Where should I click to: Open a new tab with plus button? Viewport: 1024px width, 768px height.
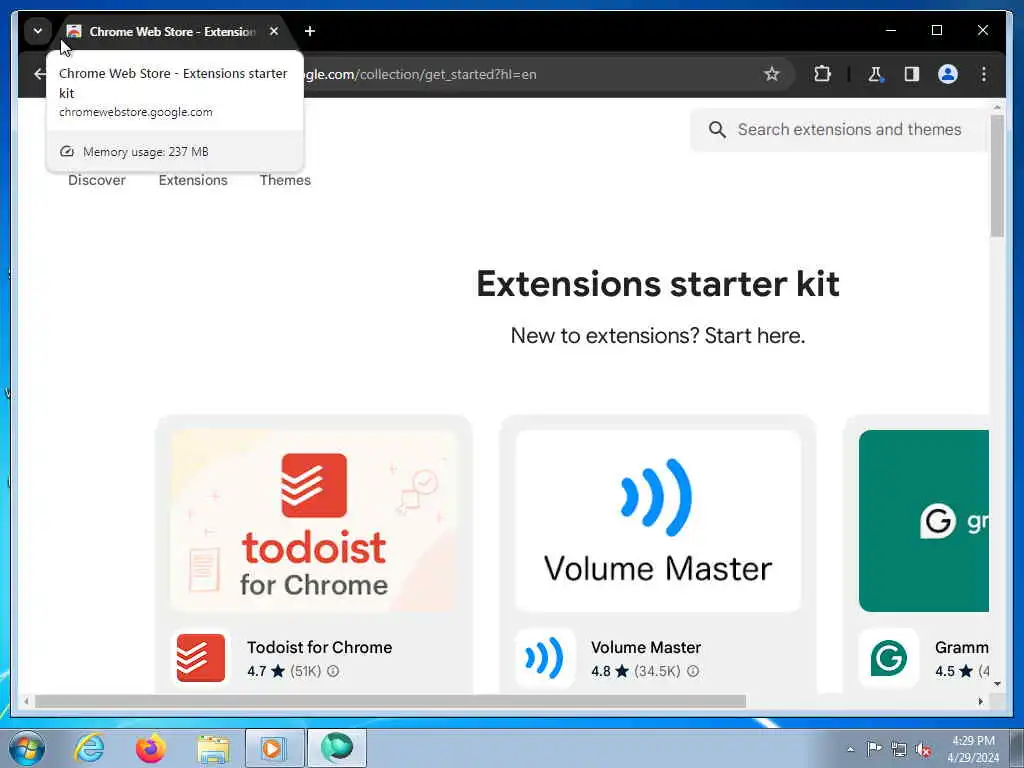(310, 31)
